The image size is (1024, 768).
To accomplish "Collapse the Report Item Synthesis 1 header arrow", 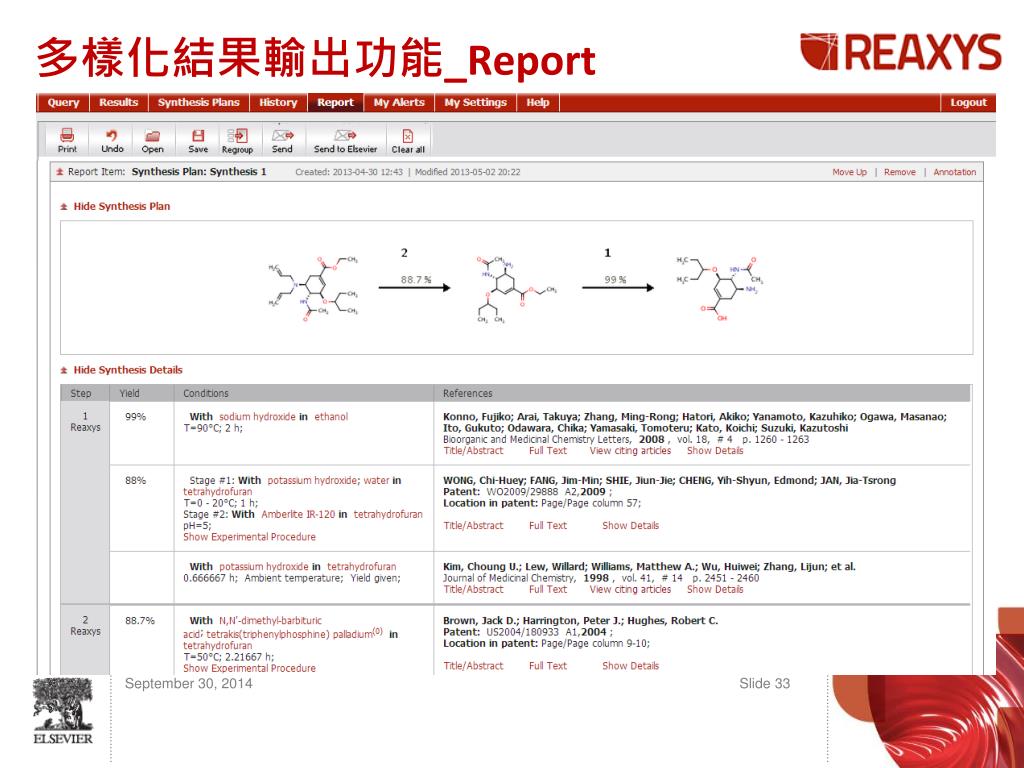I will tap(60, 172).
